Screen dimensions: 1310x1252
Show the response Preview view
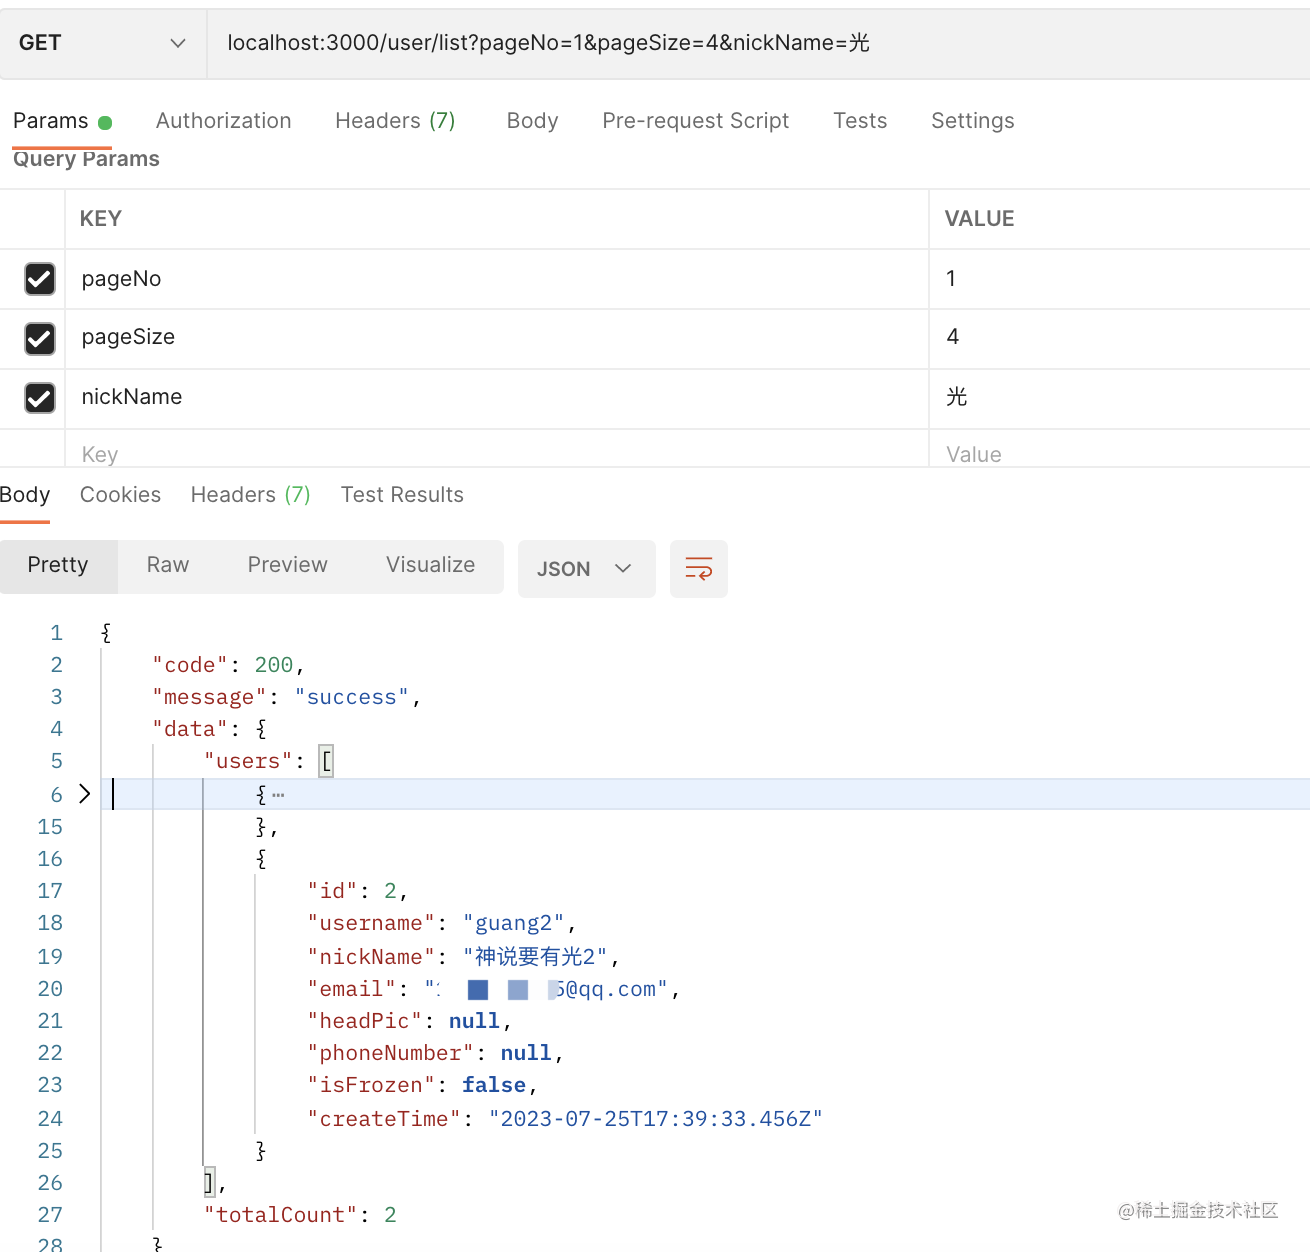pos(287,565)
